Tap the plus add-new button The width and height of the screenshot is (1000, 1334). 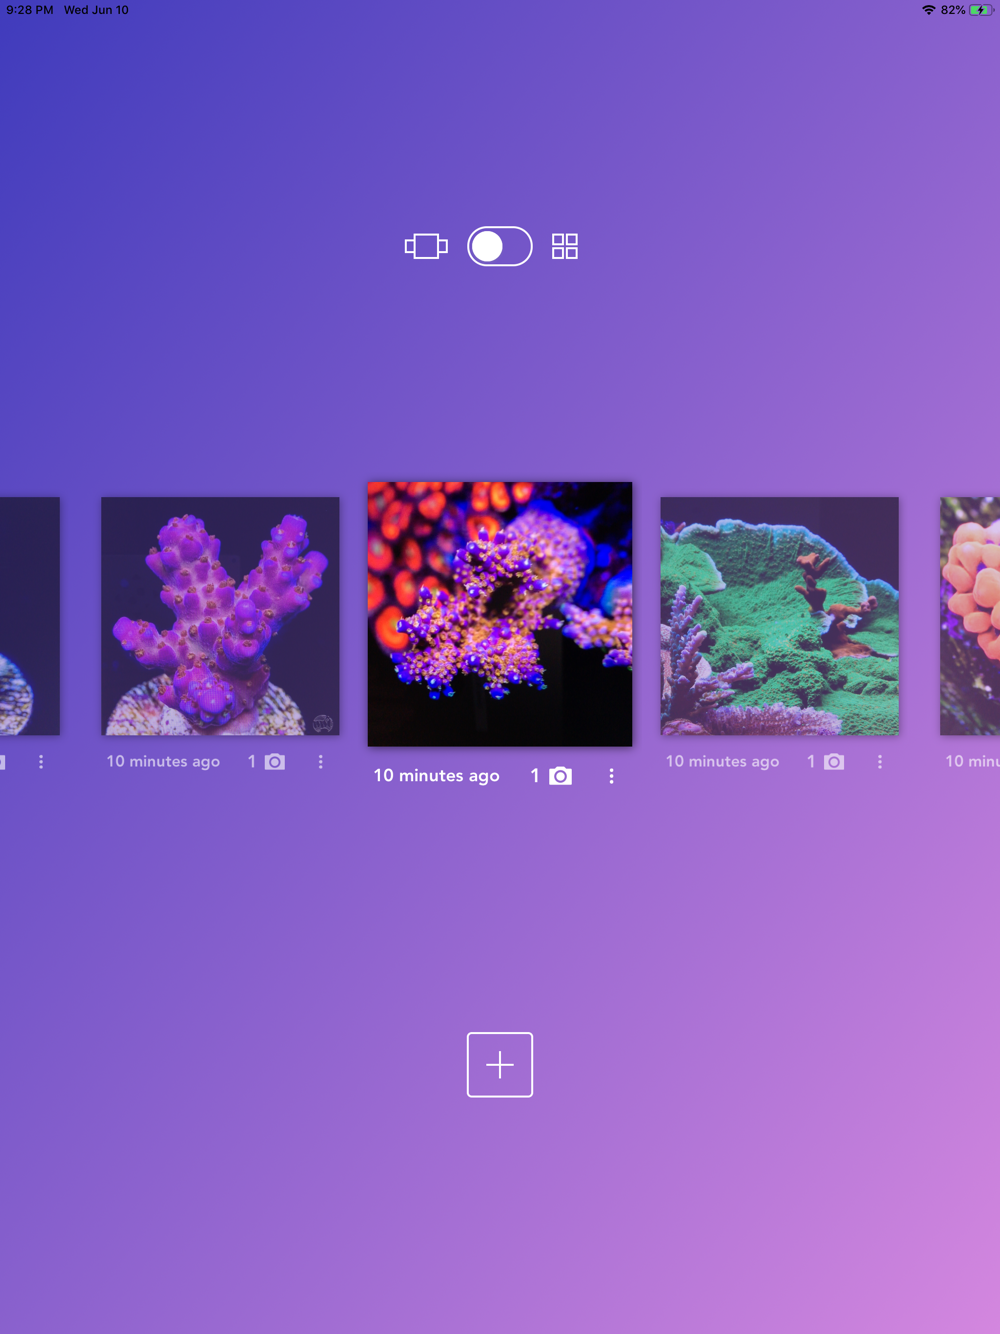click(500, 1065)
